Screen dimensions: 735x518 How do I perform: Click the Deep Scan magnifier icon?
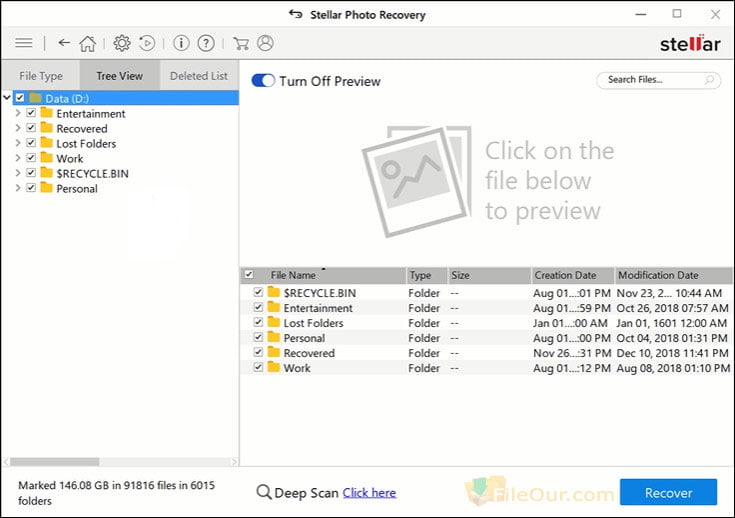coord(263,492)
